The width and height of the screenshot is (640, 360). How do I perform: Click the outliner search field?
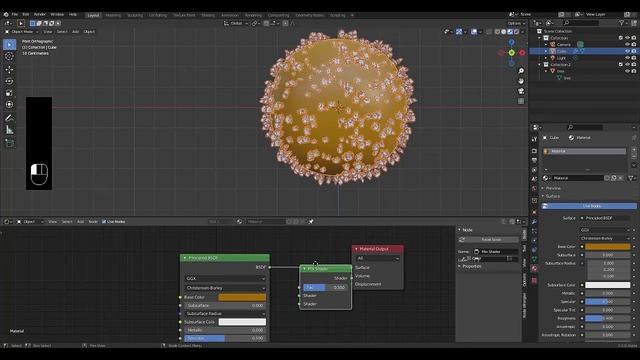point(580,23)
